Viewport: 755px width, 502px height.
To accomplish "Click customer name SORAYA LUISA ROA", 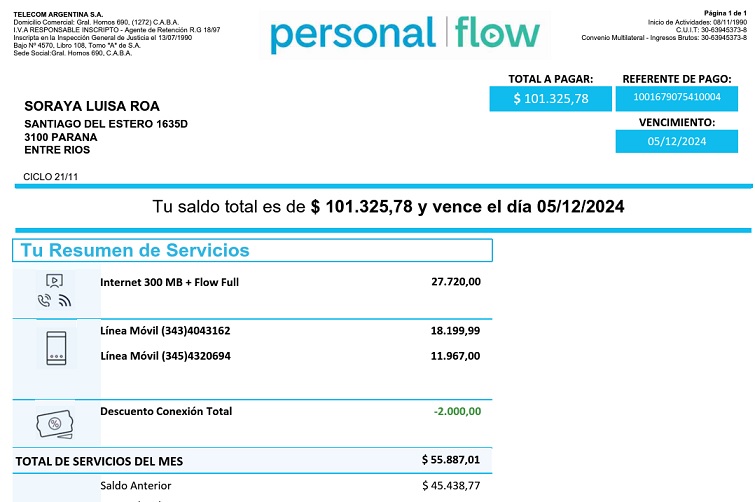I will click(92, 107).
